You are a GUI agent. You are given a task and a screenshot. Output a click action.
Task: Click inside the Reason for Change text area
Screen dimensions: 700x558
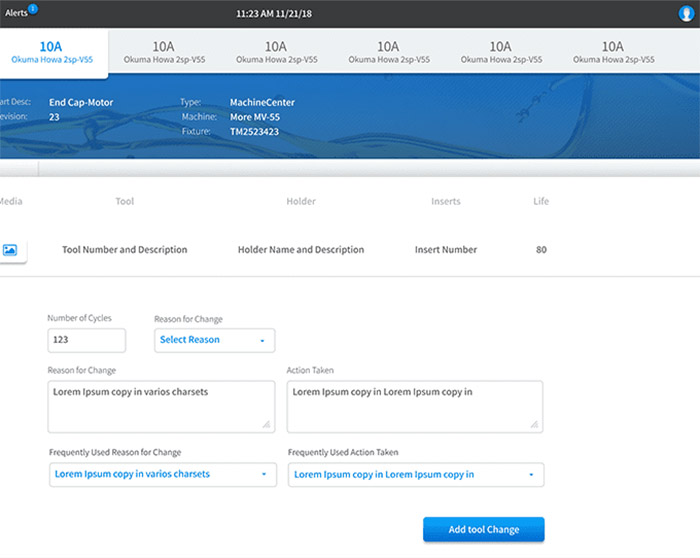coord(160,406)
